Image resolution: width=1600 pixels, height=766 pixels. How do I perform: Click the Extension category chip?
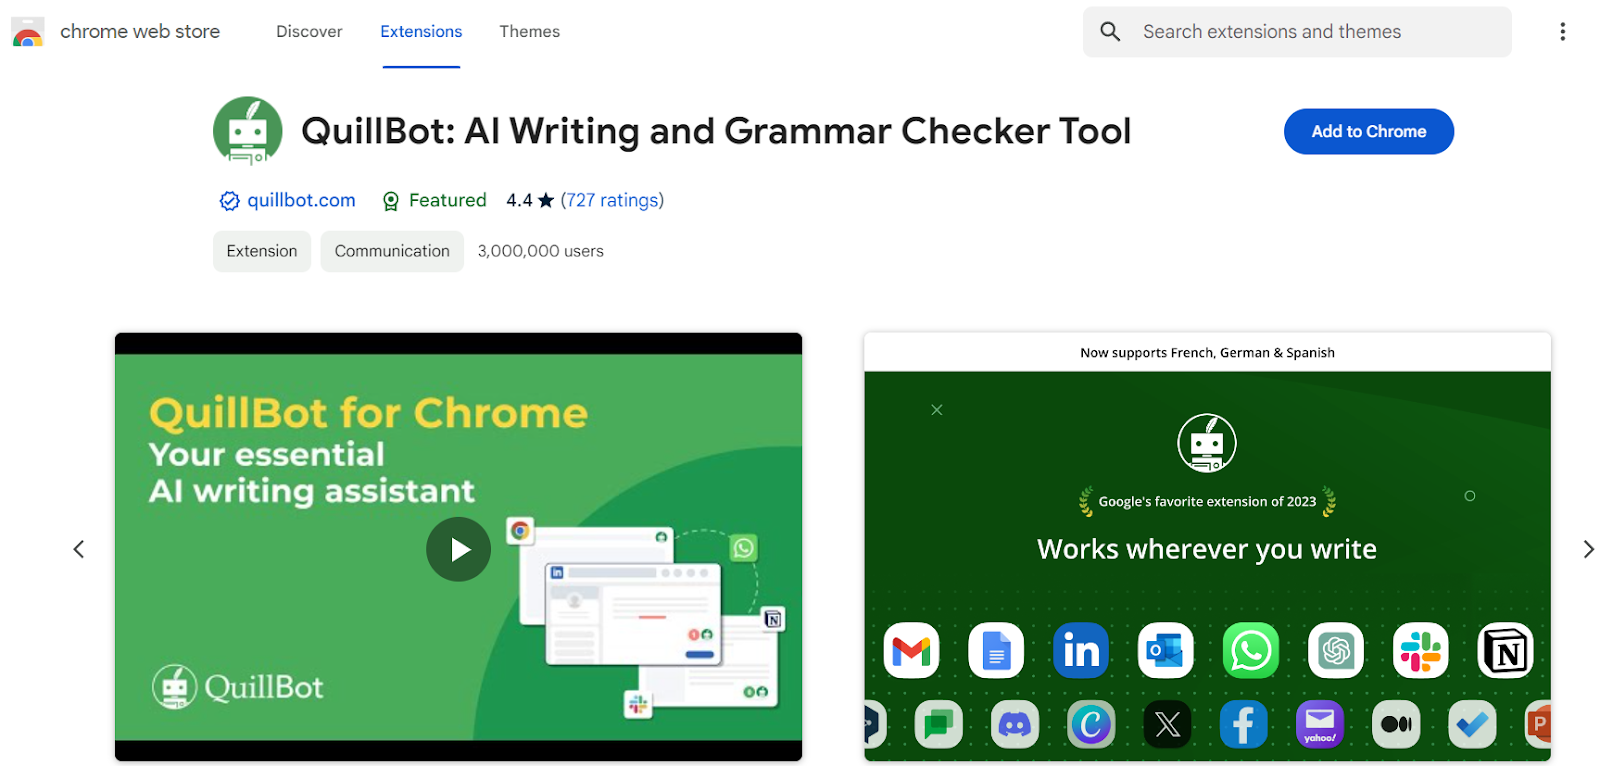coord(262,251)
